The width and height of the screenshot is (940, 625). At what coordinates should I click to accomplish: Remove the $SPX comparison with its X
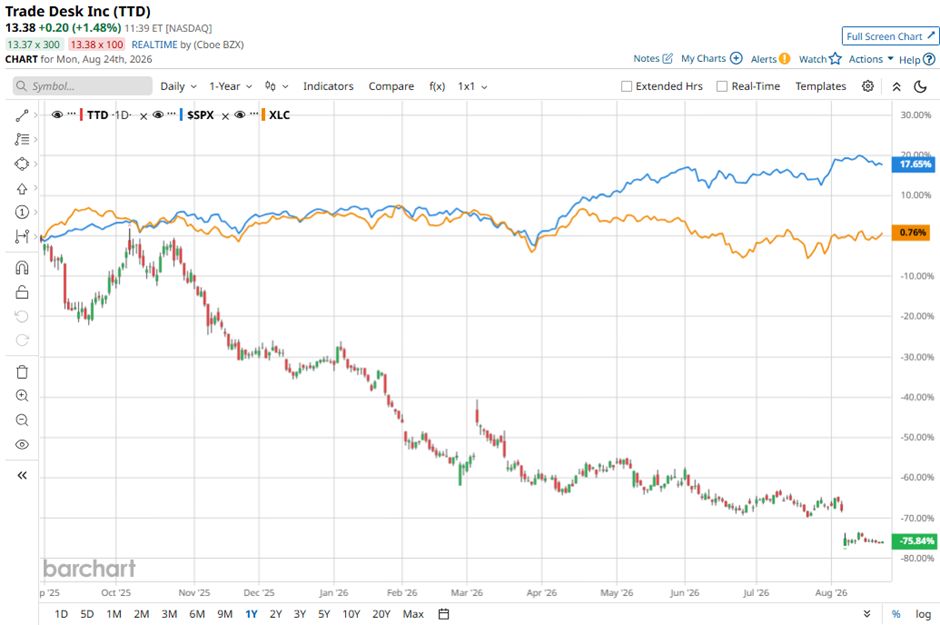tap(225, 116)
